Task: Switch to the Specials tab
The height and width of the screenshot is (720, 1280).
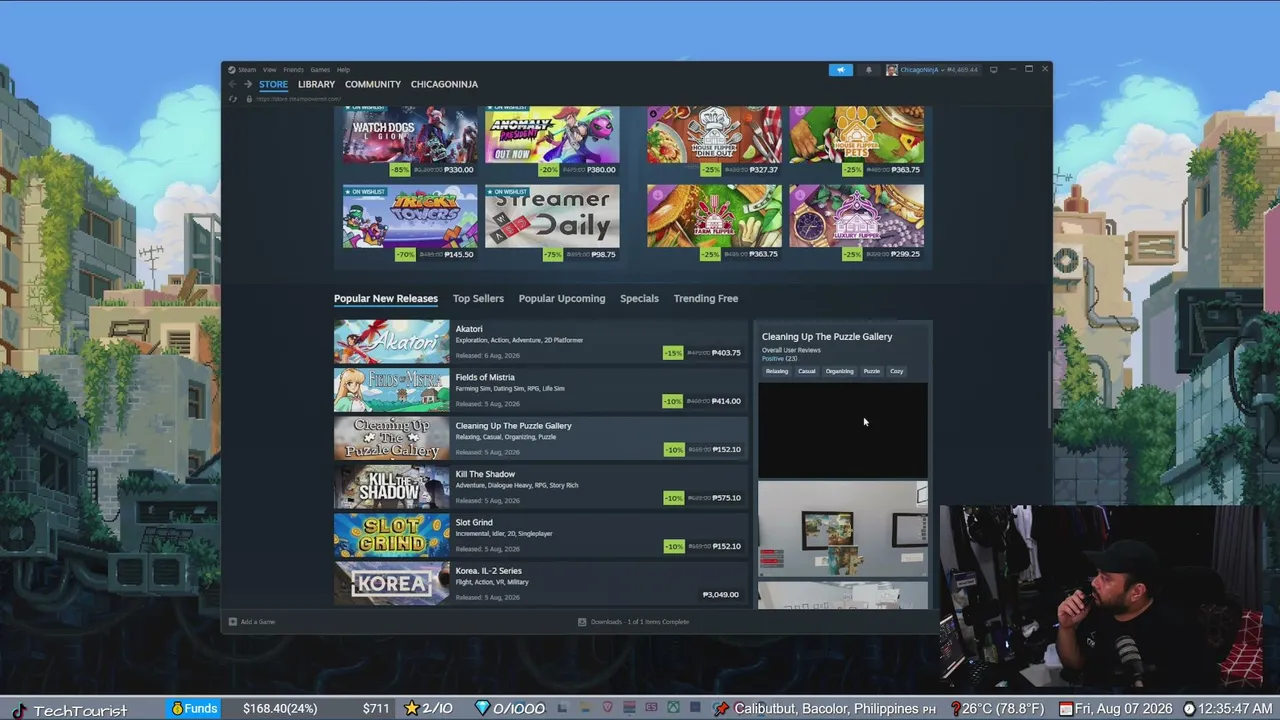Action: point(639,298)
